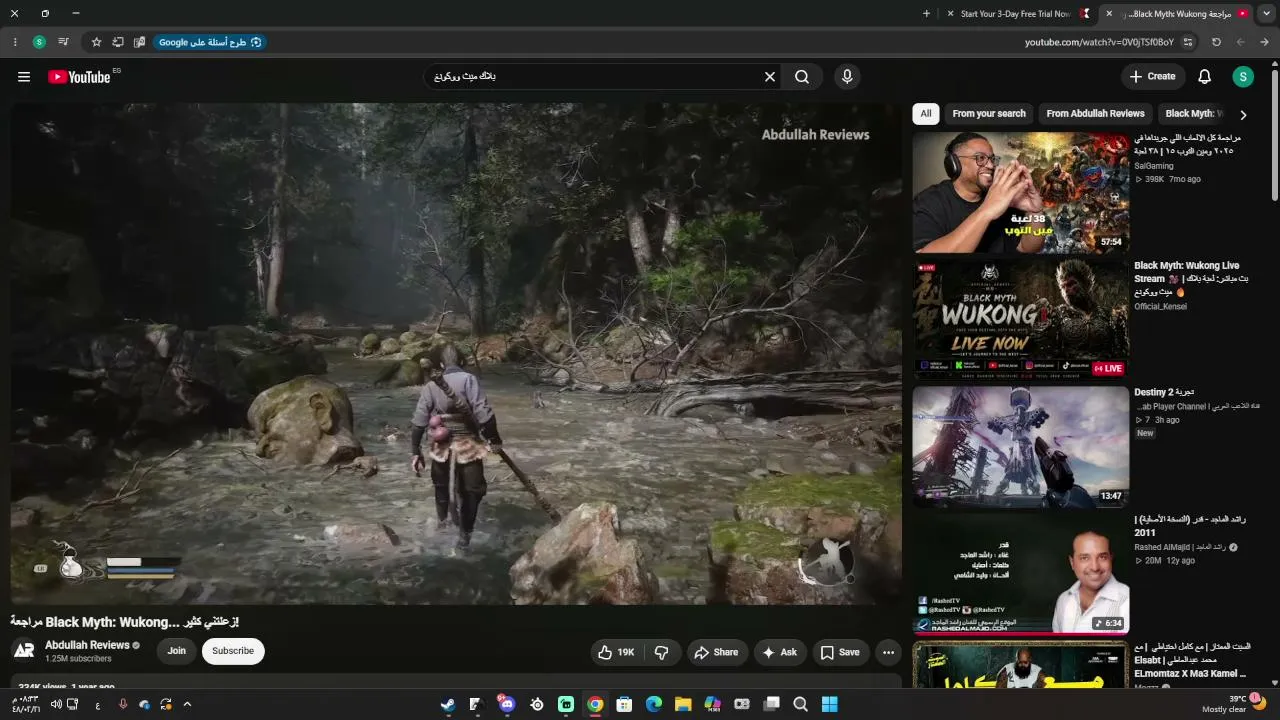Image resolution: width=1280 pixels, height=720 pixels.
Task: Click the magnifier search button on YouTube
Action: point(802,77)
